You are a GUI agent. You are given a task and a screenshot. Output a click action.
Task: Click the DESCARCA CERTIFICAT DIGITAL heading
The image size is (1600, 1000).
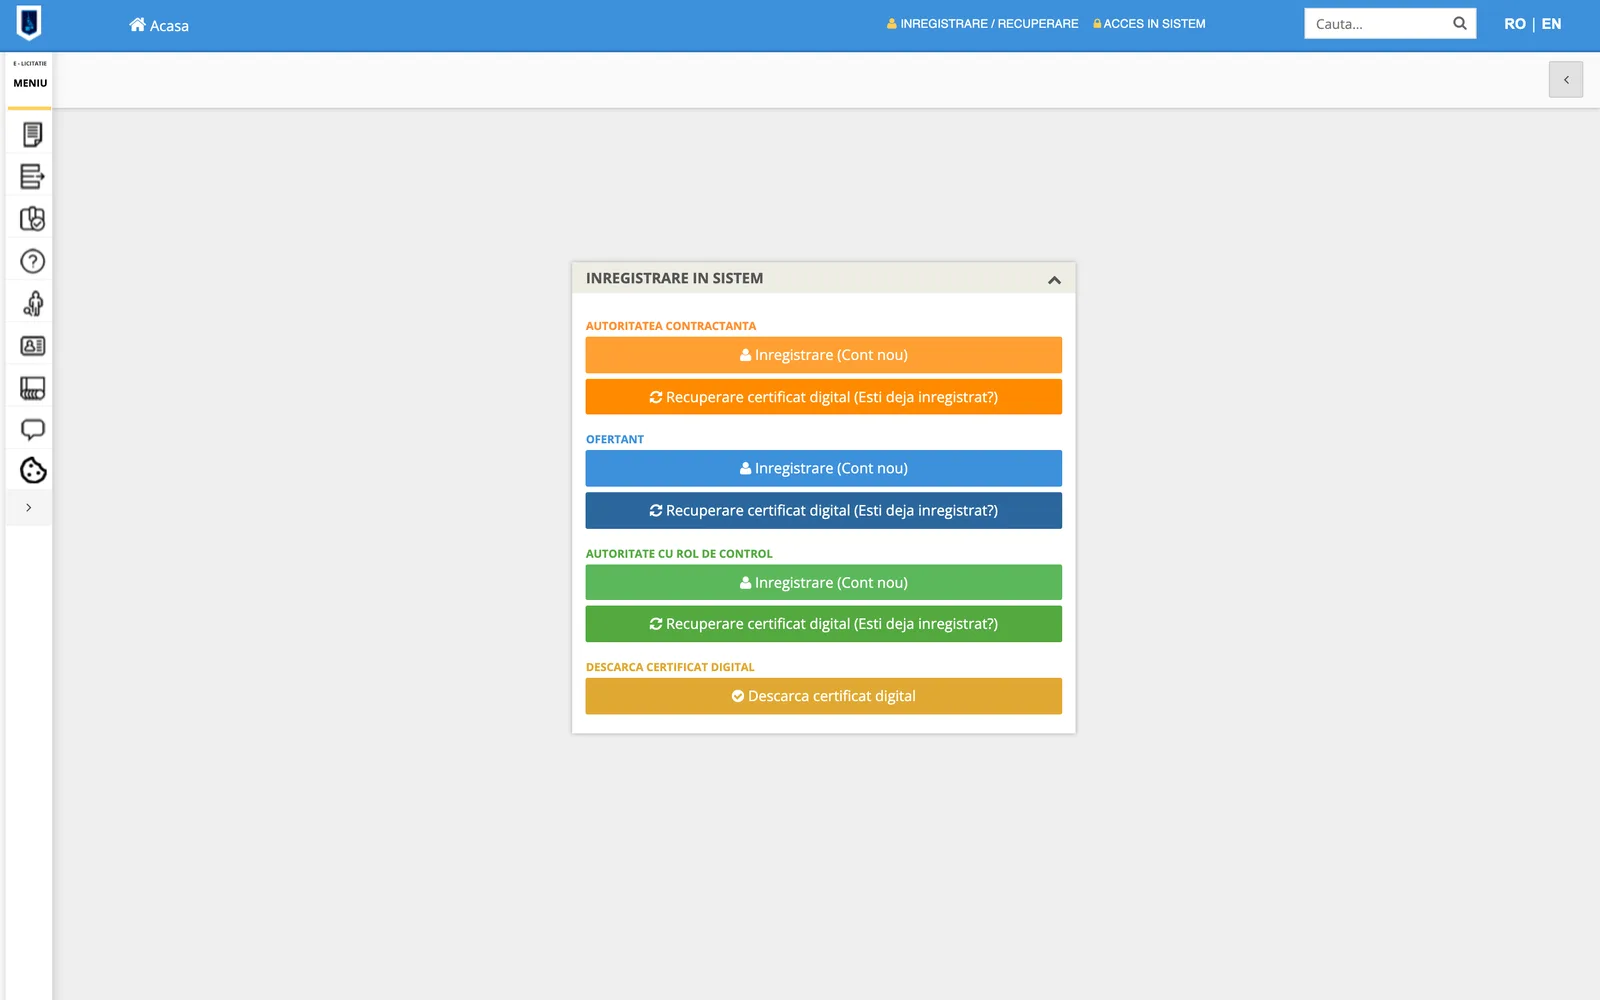[x=670, y=667]
